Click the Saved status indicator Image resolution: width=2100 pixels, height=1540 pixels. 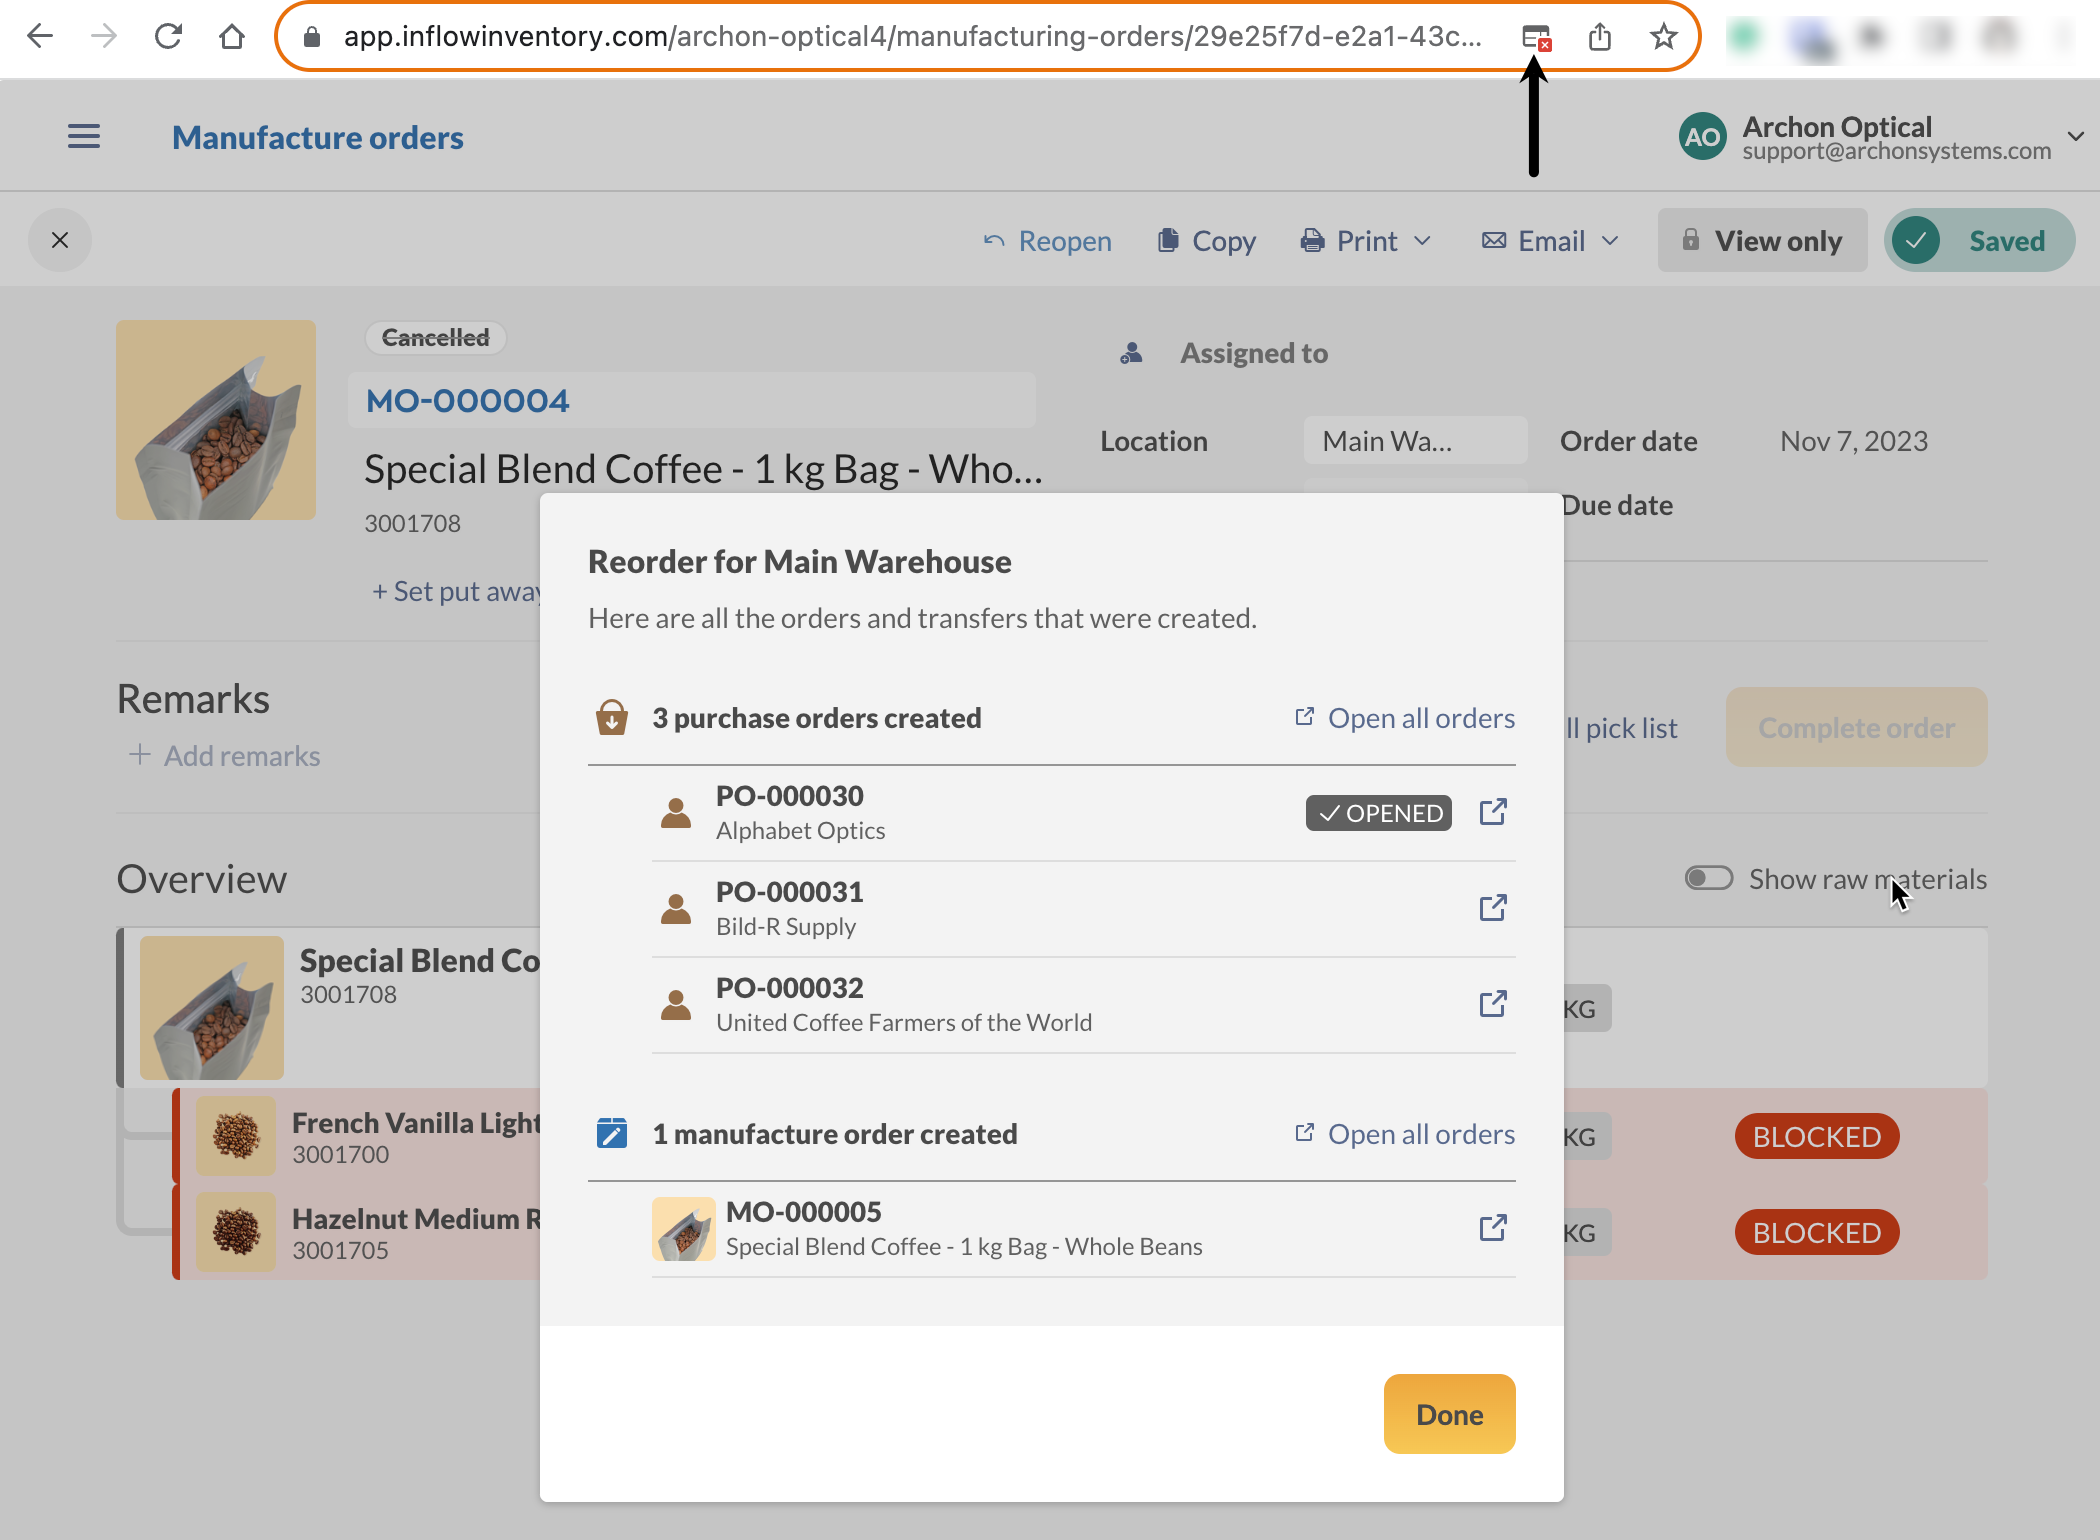[x=1979, y=240]
